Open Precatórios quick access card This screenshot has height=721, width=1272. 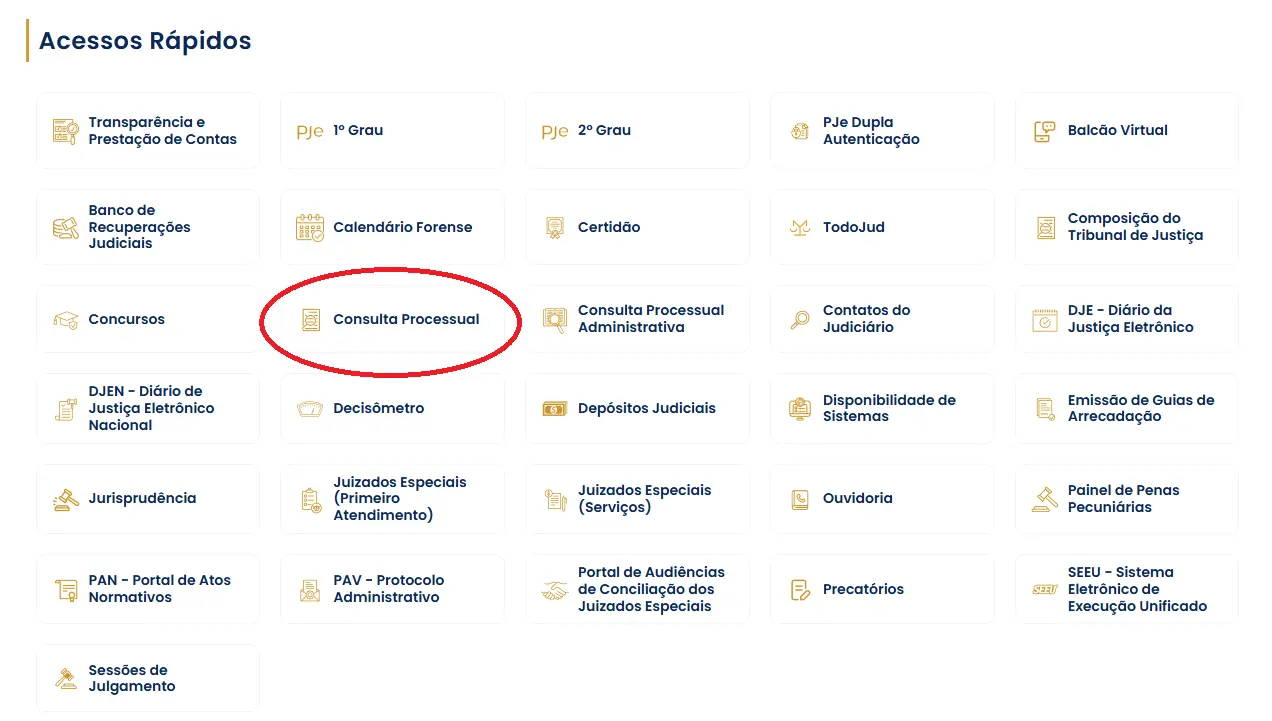pyautogui.click(x=863, y=590)
